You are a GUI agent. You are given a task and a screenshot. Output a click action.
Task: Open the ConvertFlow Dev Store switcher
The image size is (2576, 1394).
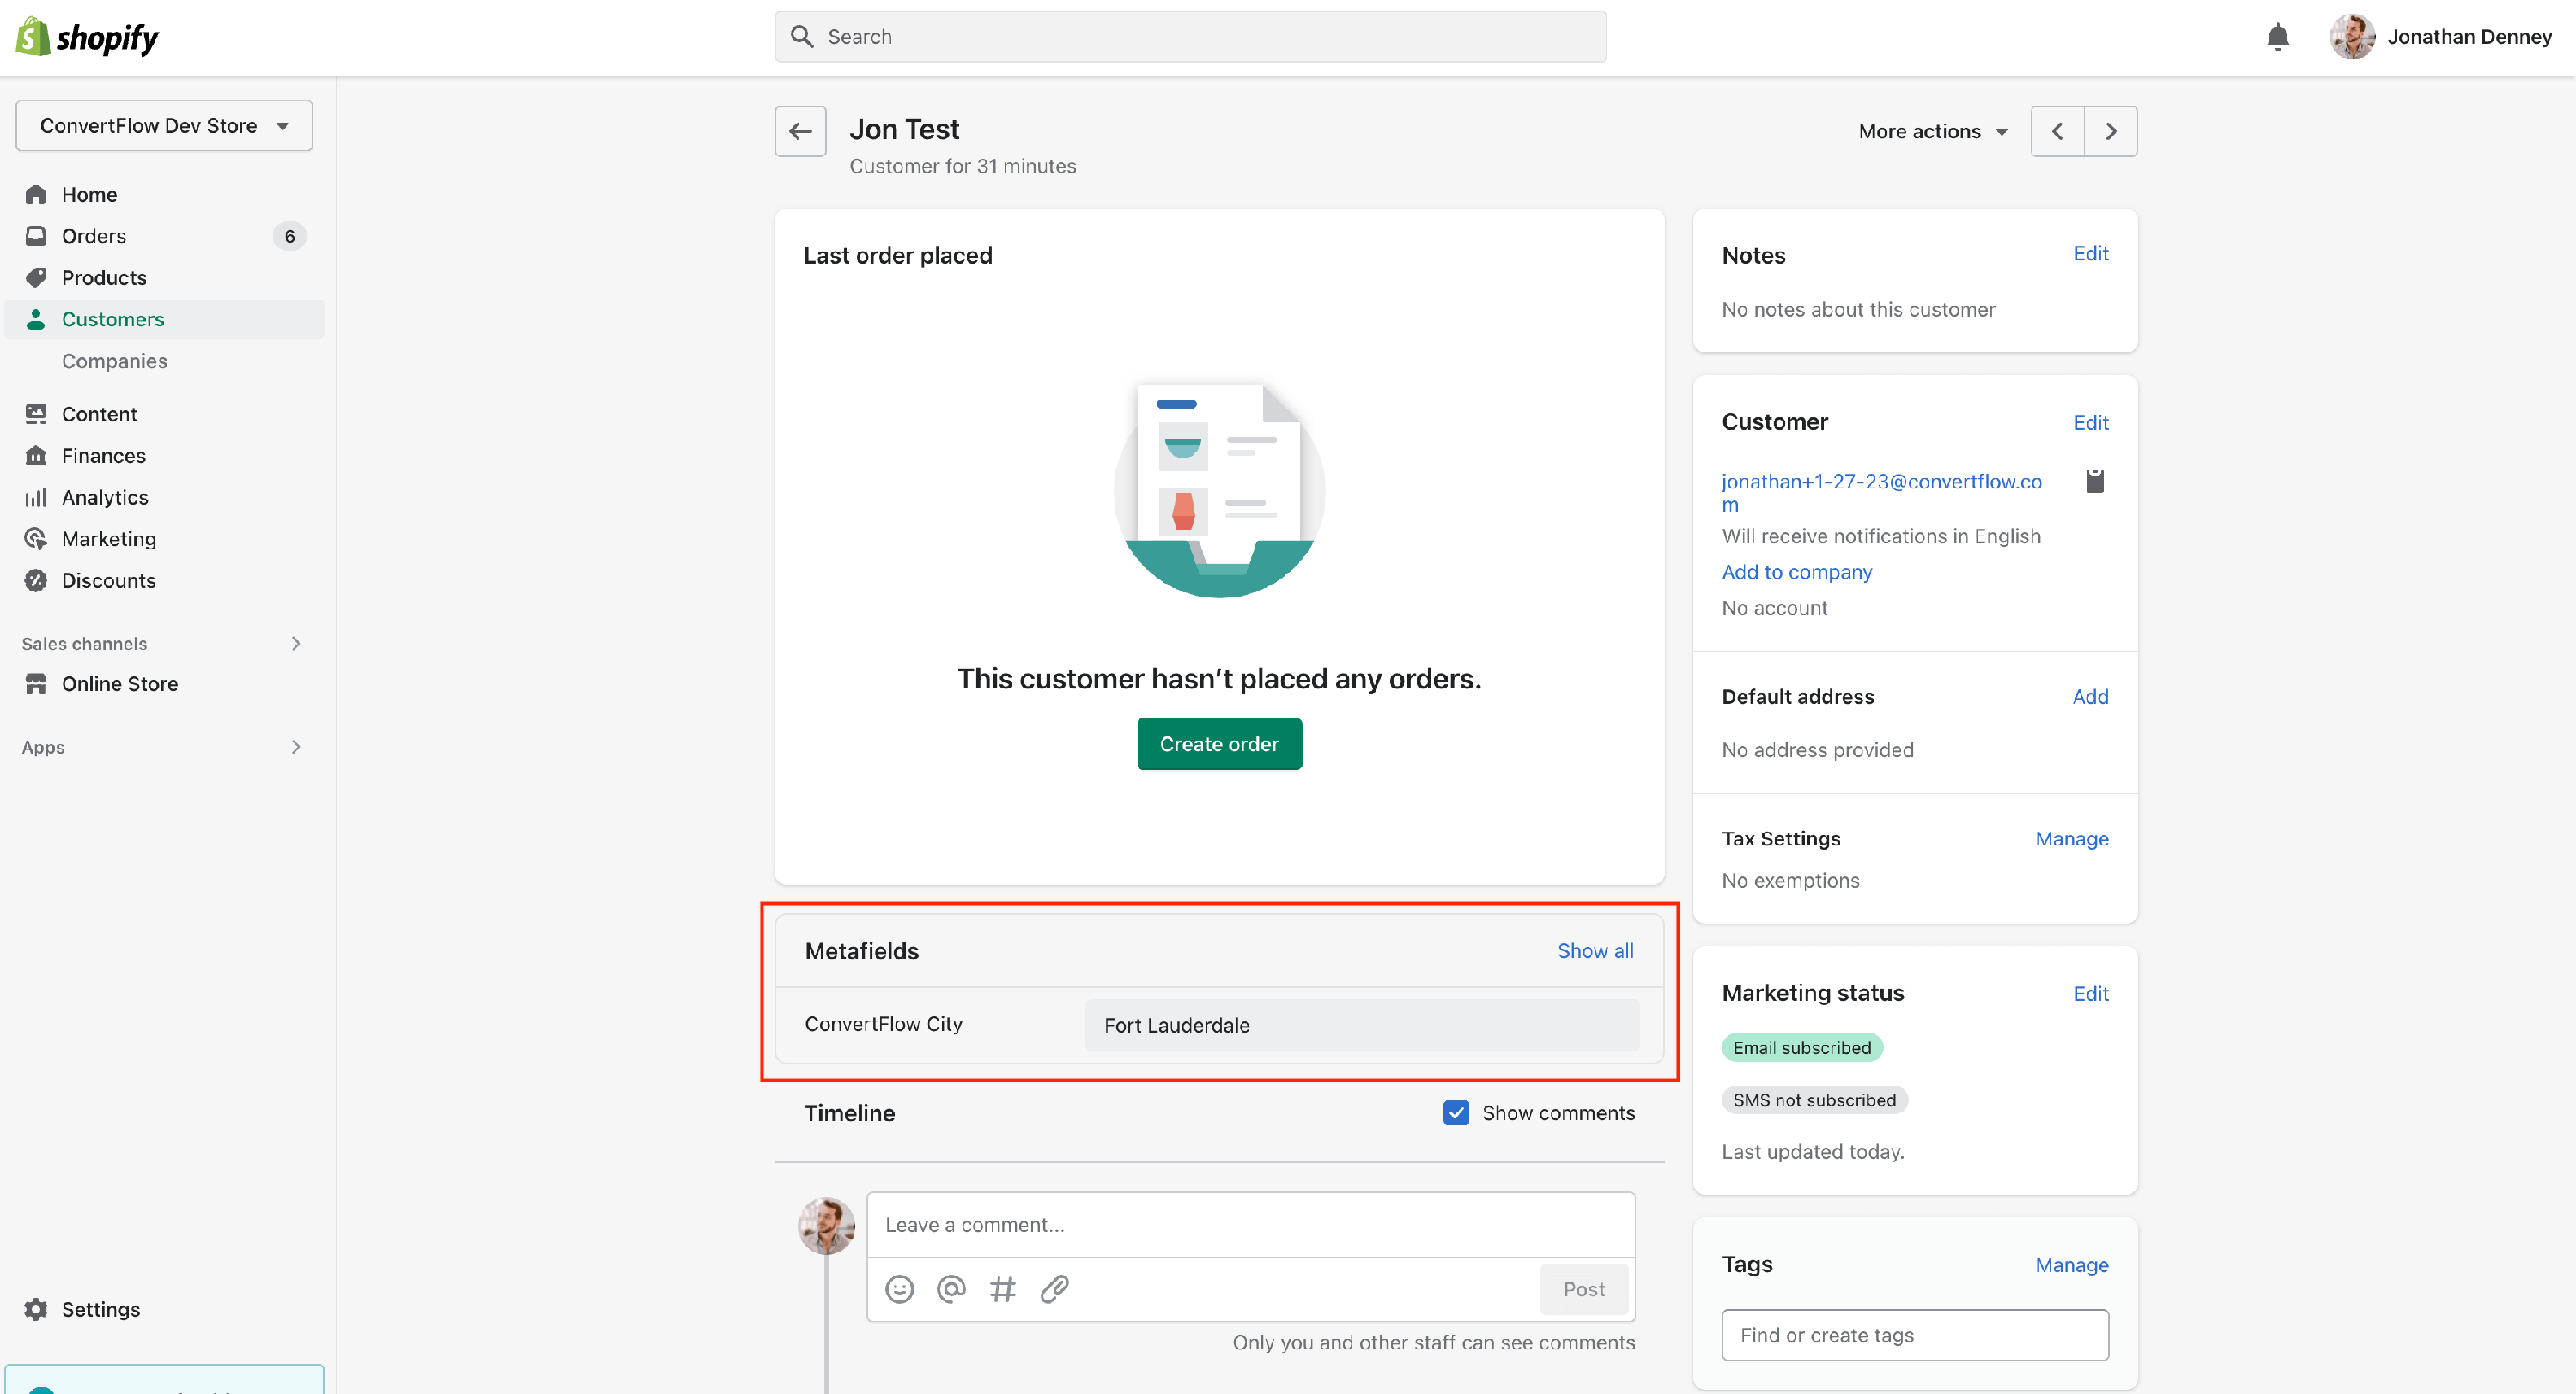click(164, 126)
